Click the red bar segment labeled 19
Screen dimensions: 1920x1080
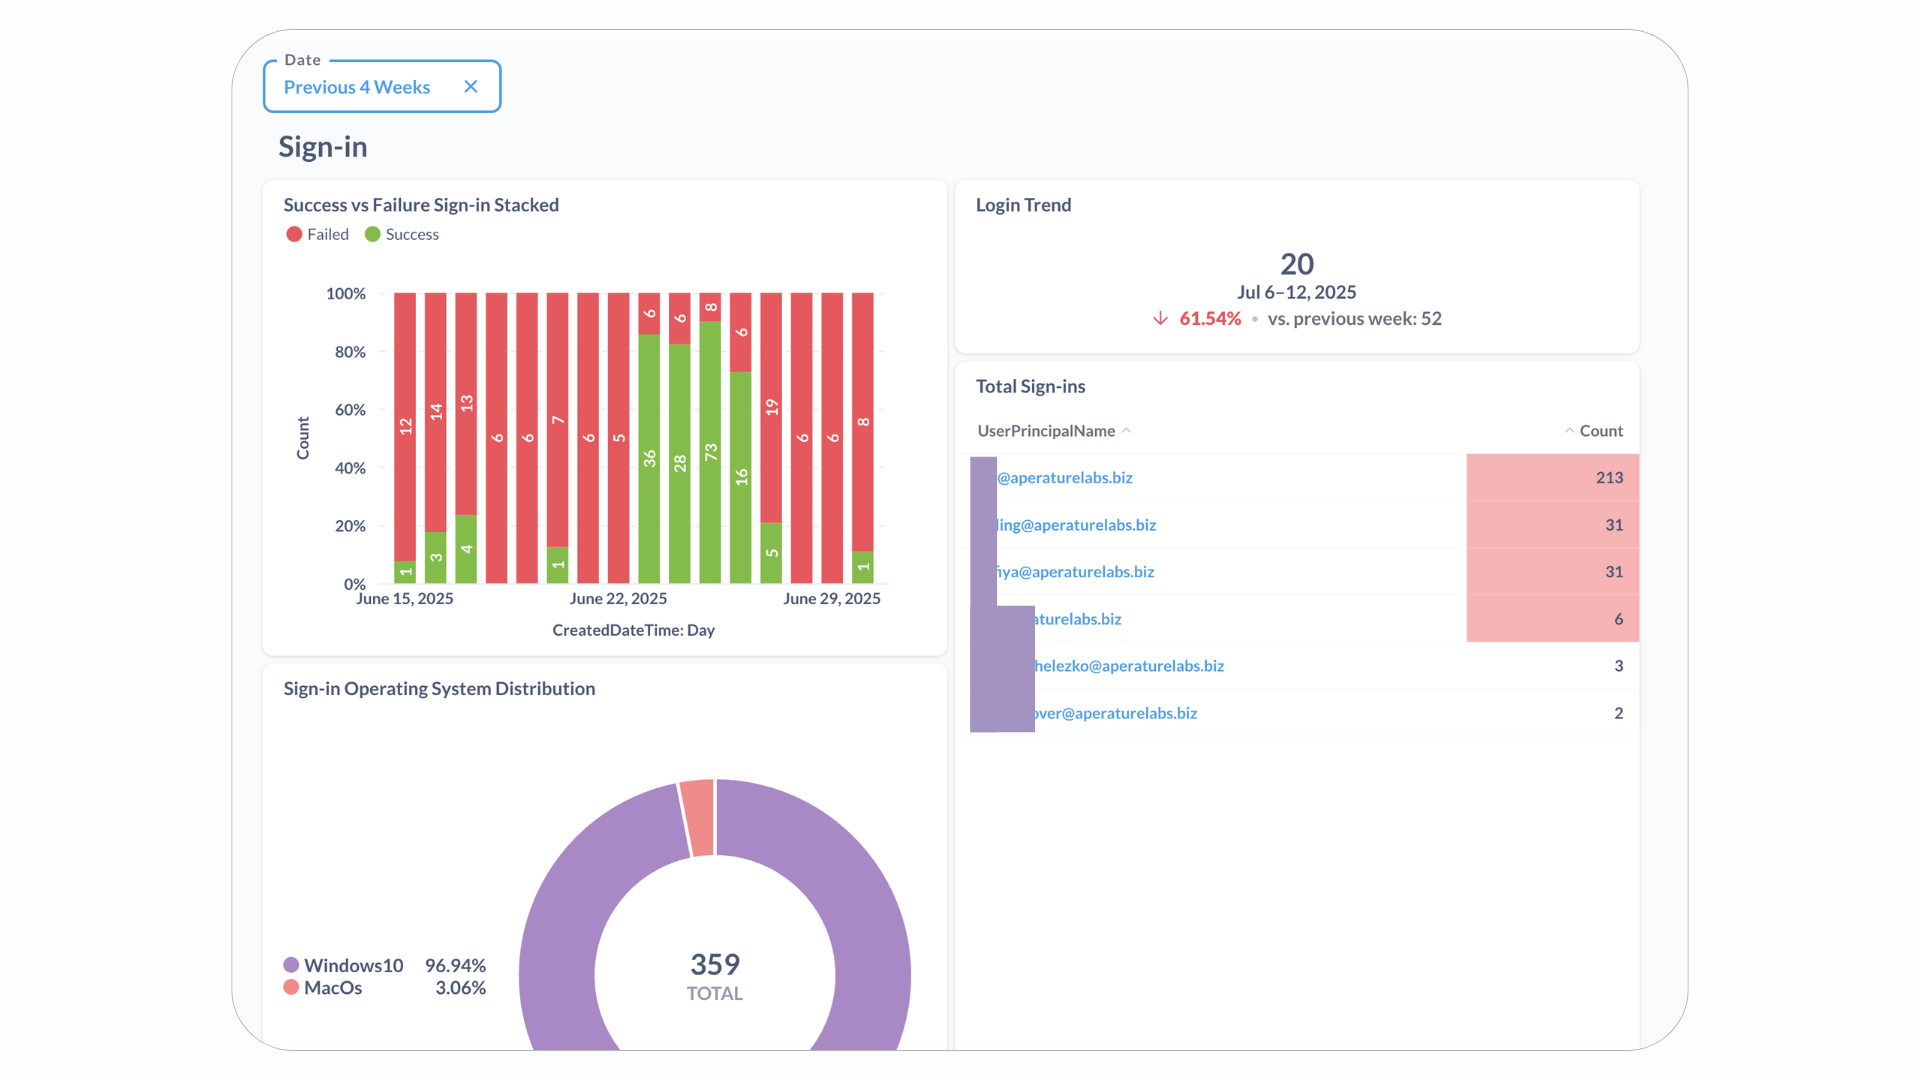pos(771,407)
